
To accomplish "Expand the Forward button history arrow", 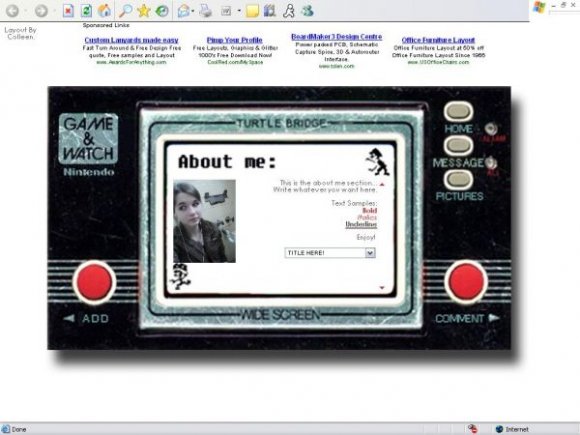I will 54,11.
